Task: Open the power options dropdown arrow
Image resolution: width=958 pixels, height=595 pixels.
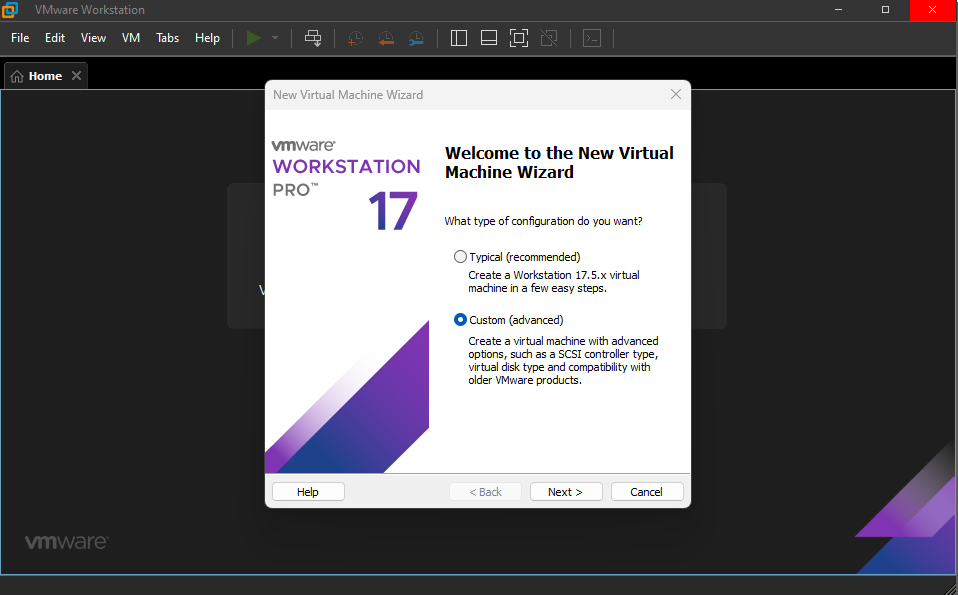Action: 275,38
